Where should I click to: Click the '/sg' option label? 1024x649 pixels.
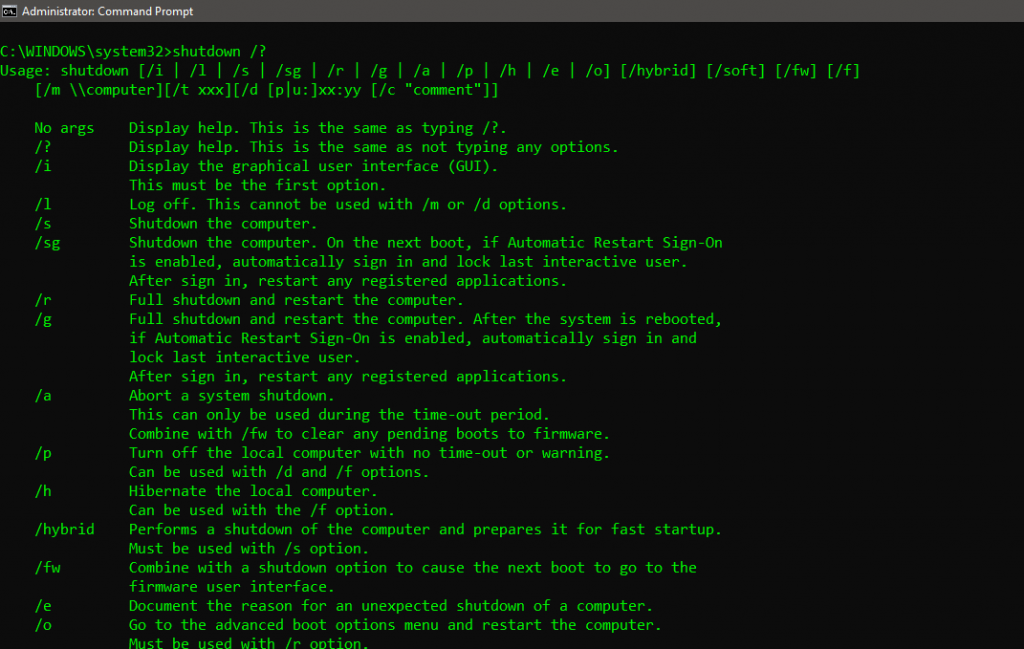[47, 243]
